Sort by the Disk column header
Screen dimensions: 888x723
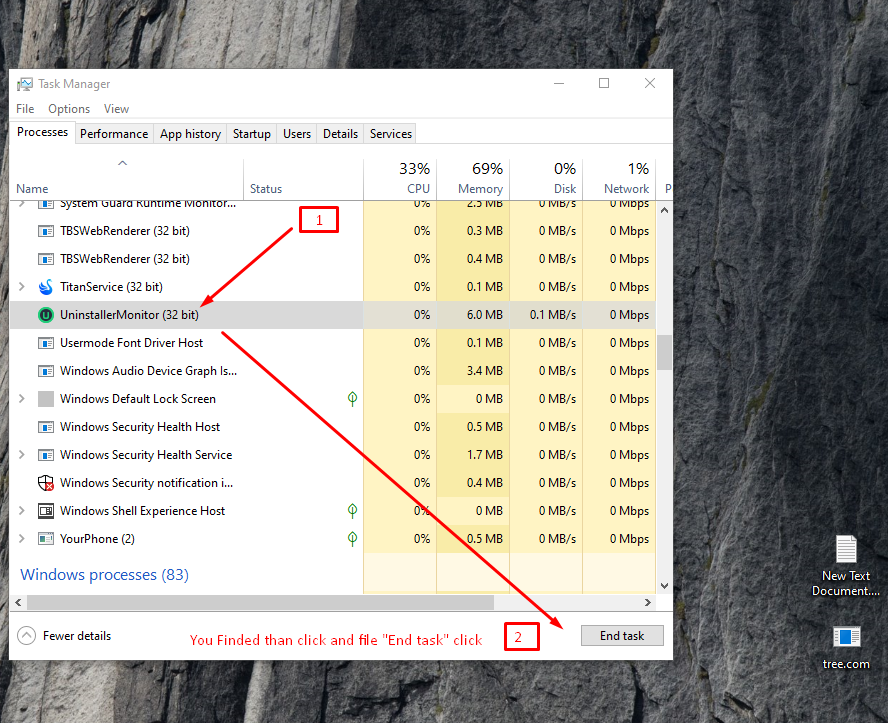tap(547, 179)
